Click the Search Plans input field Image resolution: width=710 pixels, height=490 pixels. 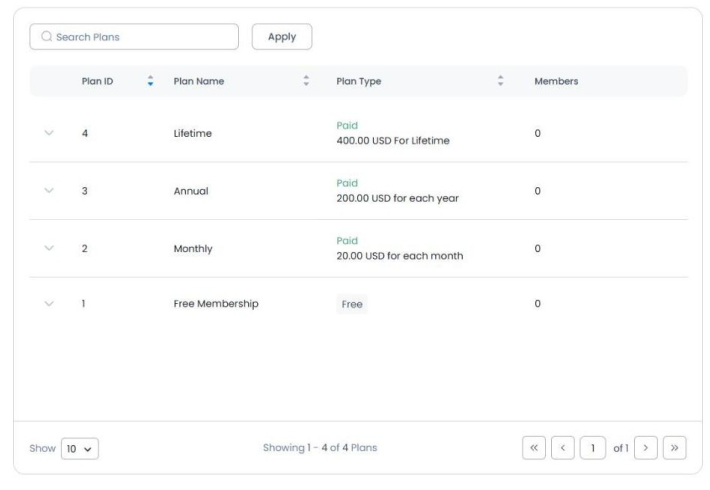(134, 37)
